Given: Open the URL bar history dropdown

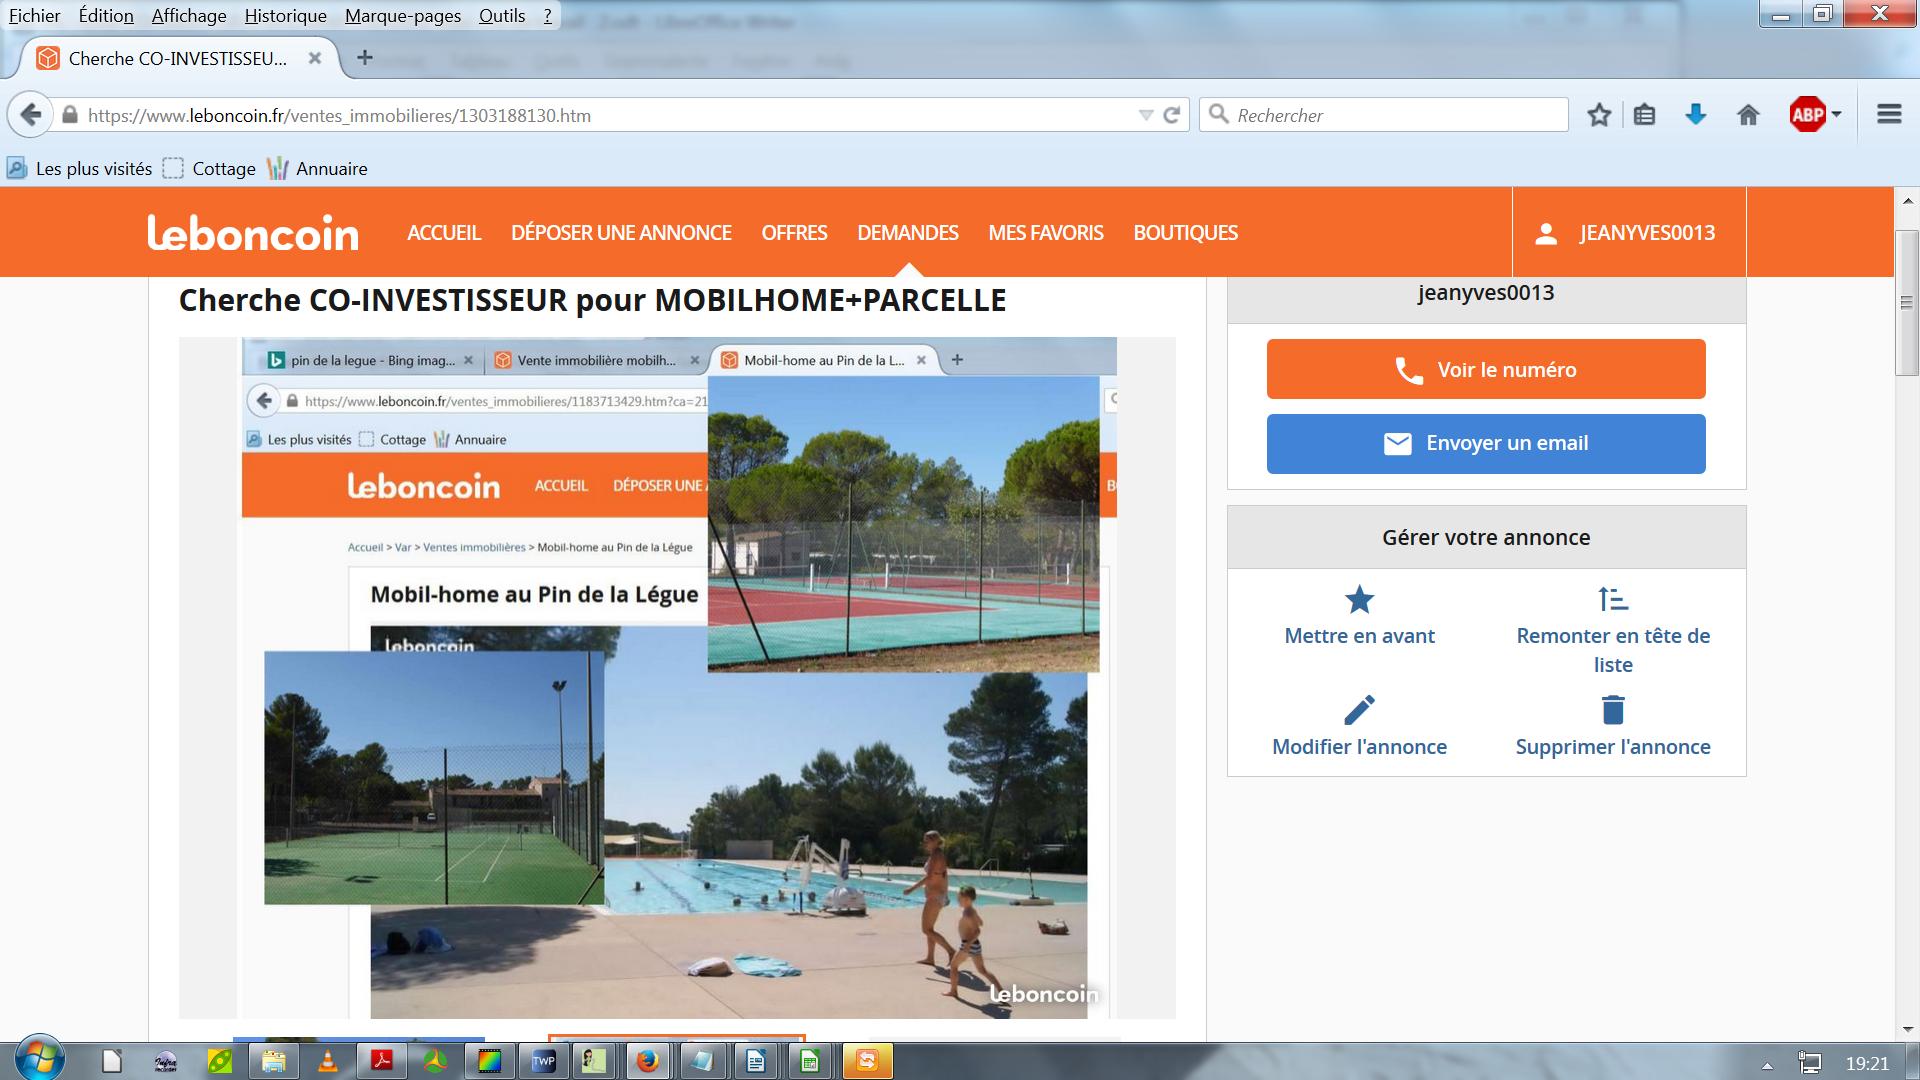Looking at the screenshot, I should pos(1146,115).
